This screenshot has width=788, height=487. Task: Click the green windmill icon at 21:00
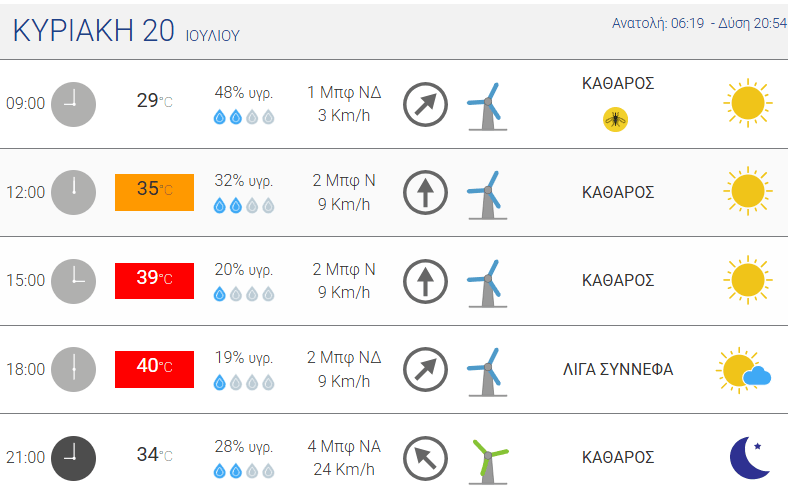[488, 461]
